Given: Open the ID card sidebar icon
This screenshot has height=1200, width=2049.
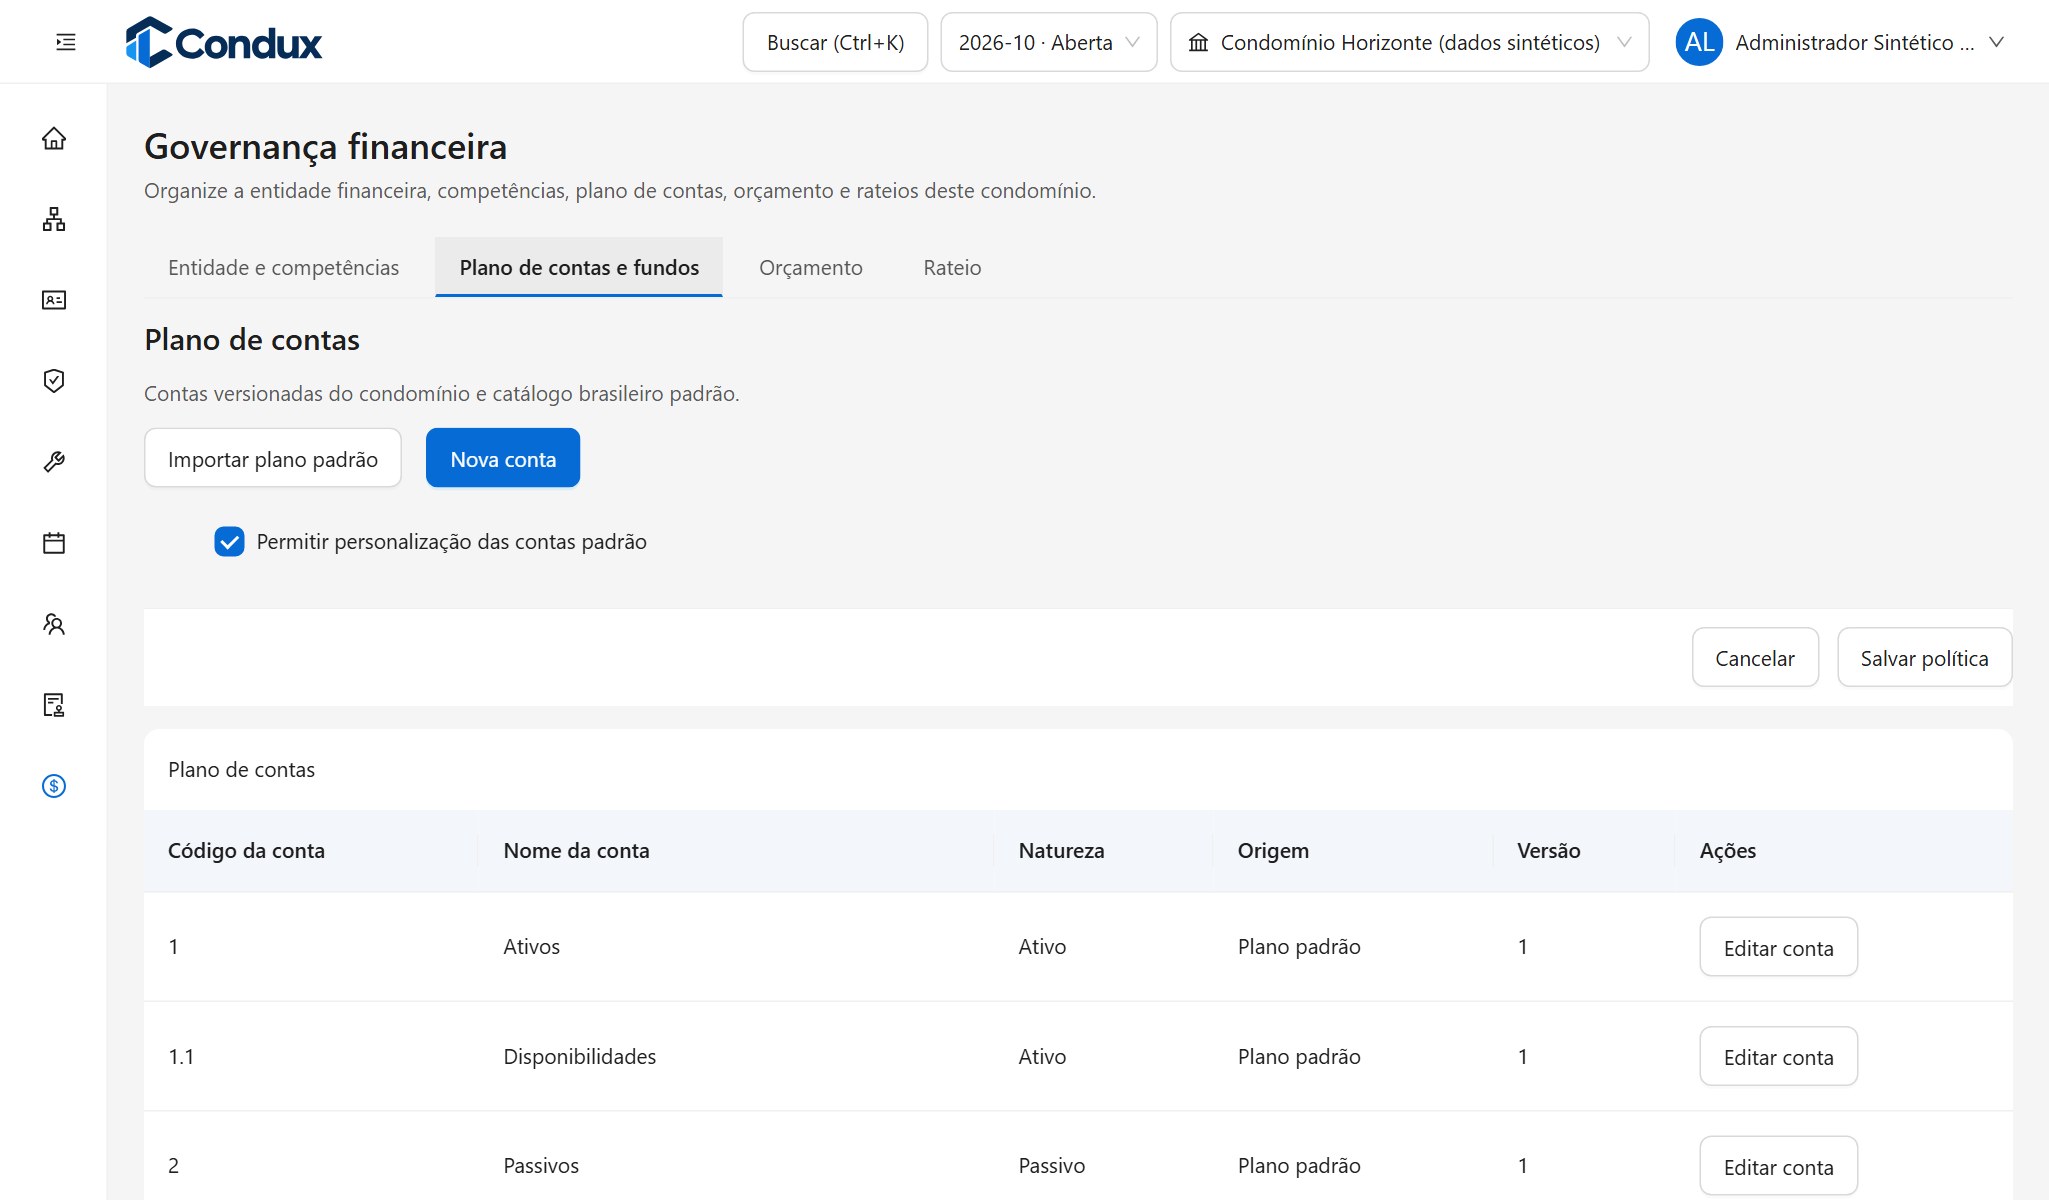Looking at the screenshot, I should pyautogui.click(x=54, y=300).
